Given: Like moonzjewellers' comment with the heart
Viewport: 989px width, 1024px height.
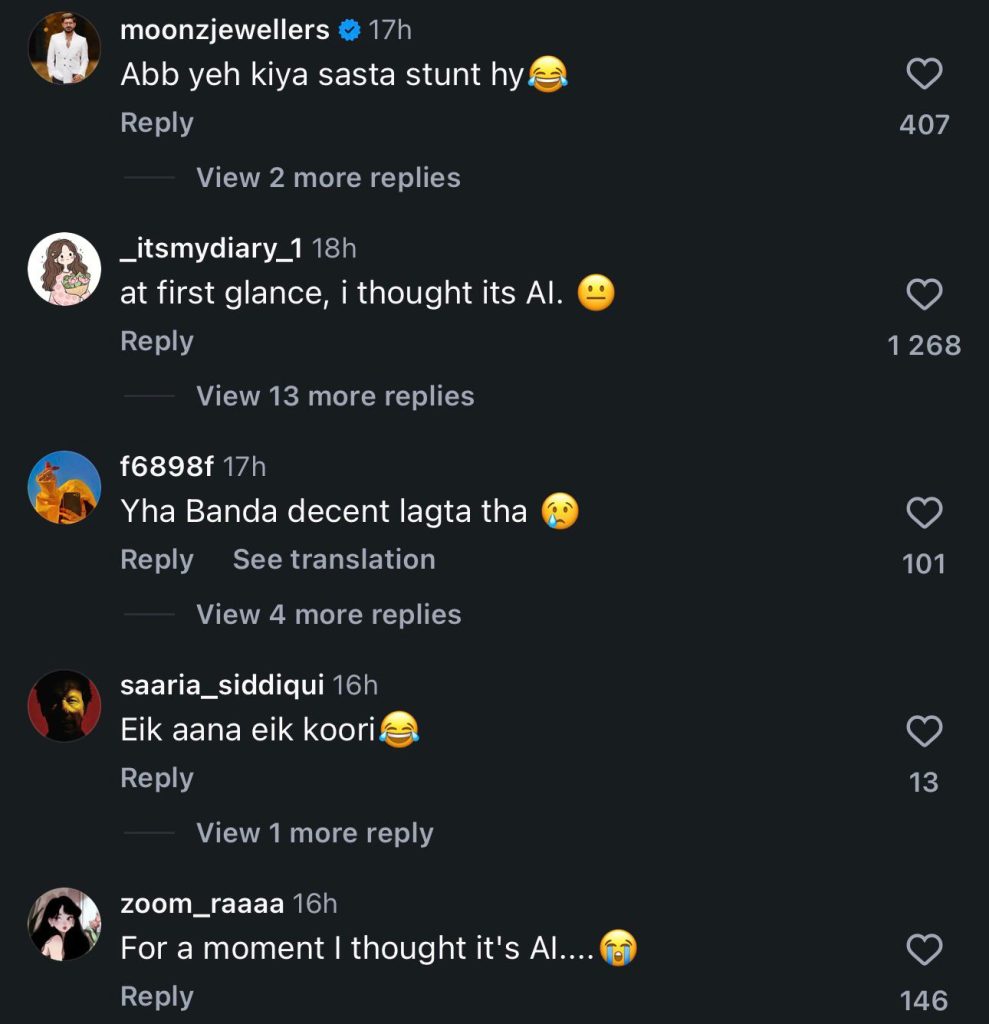Looking at the screenshot, I should coord(924,75).
